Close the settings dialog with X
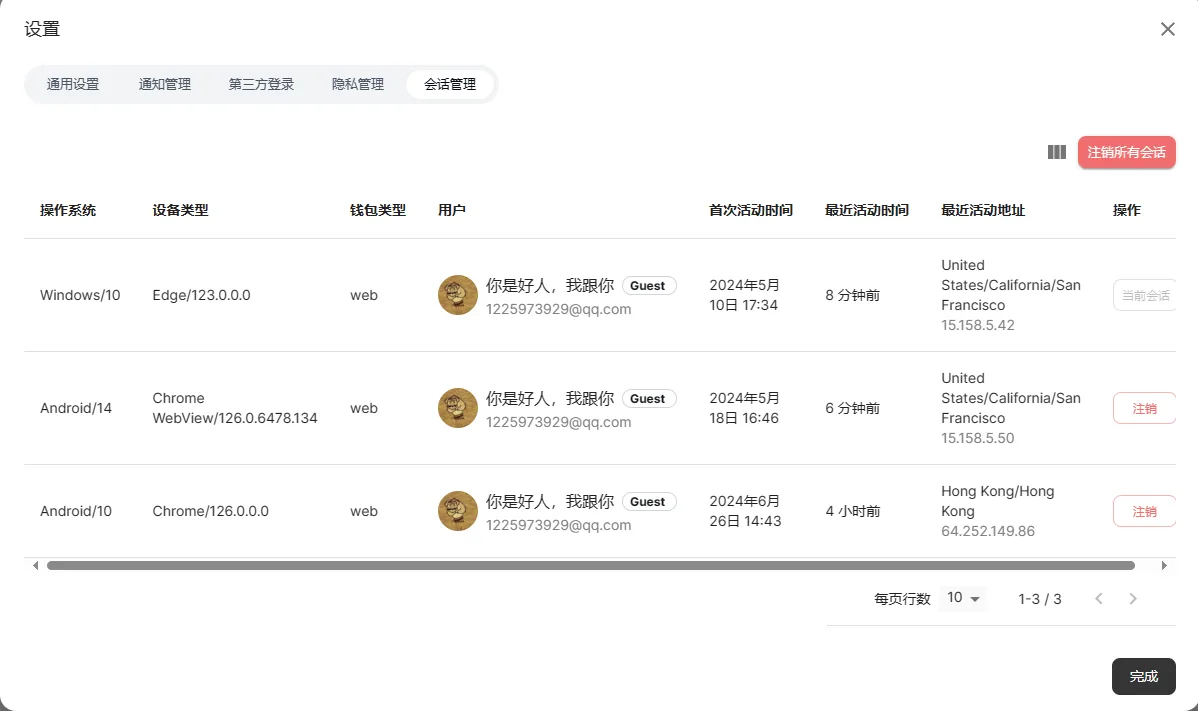1198x711 pixels. point(1167,29)
